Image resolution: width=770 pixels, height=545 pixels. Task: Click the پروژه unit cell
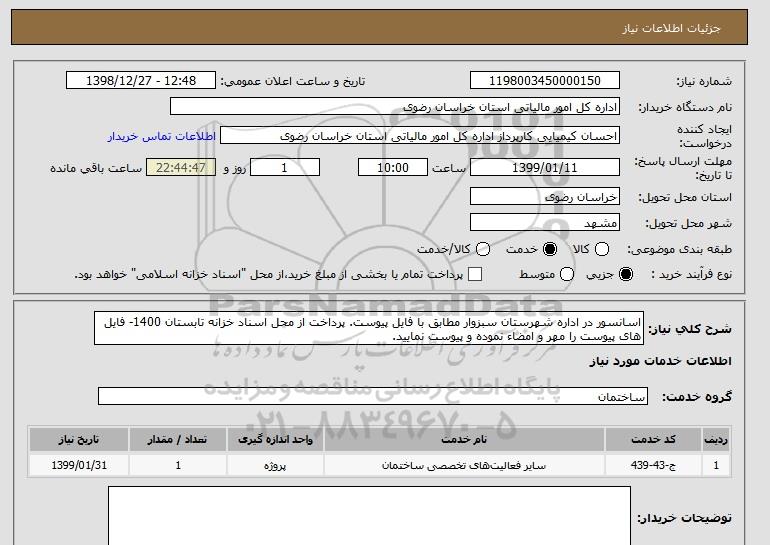pos(275,465)
